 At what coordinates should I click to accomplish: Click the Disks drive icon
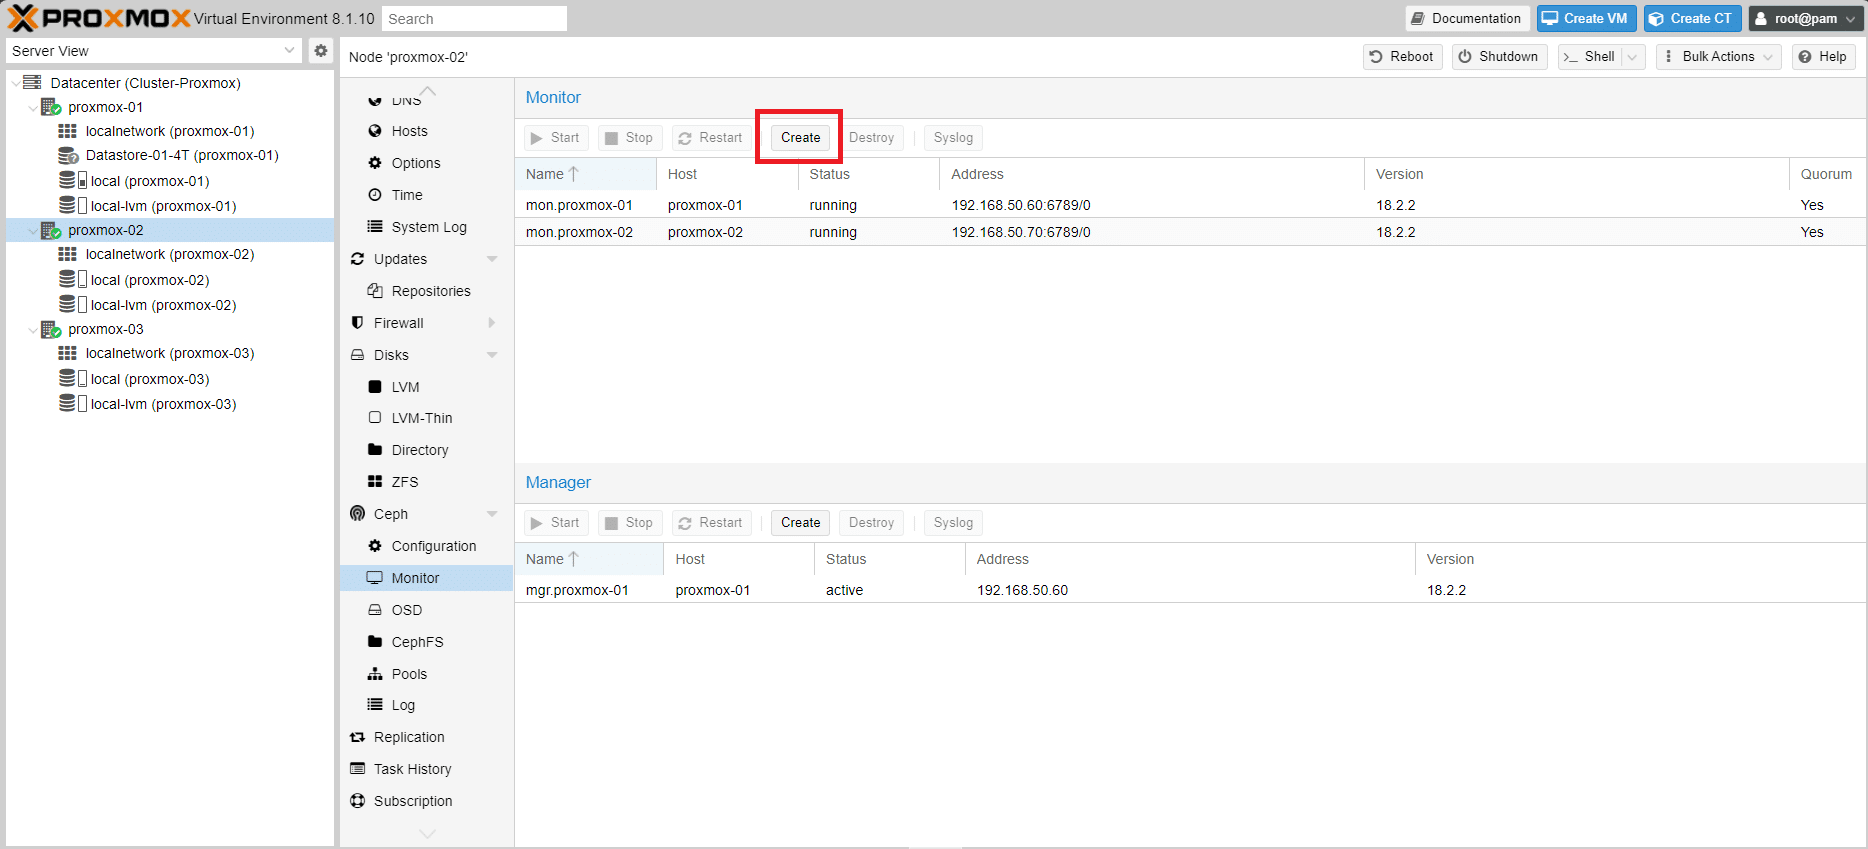tap(357, 355)
